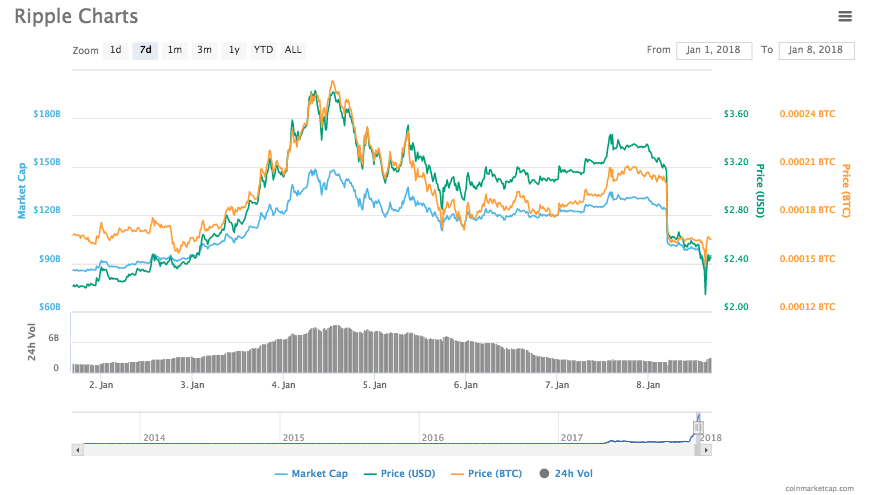Select the 7d zoom range
888x495 pixels.
click(146, 50)
